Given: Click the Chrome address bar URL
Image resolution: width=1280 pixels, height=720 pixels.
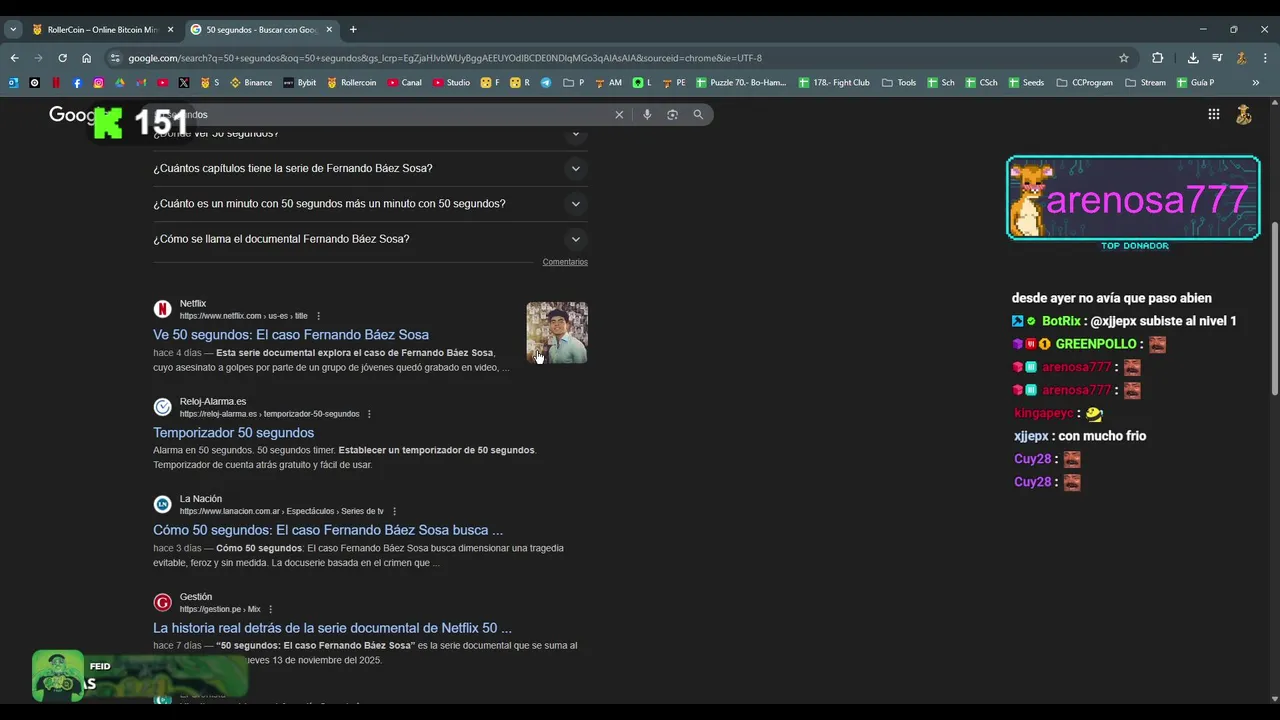Looking at the screenshot, I should pyautogui.click(x=445, y=58).
